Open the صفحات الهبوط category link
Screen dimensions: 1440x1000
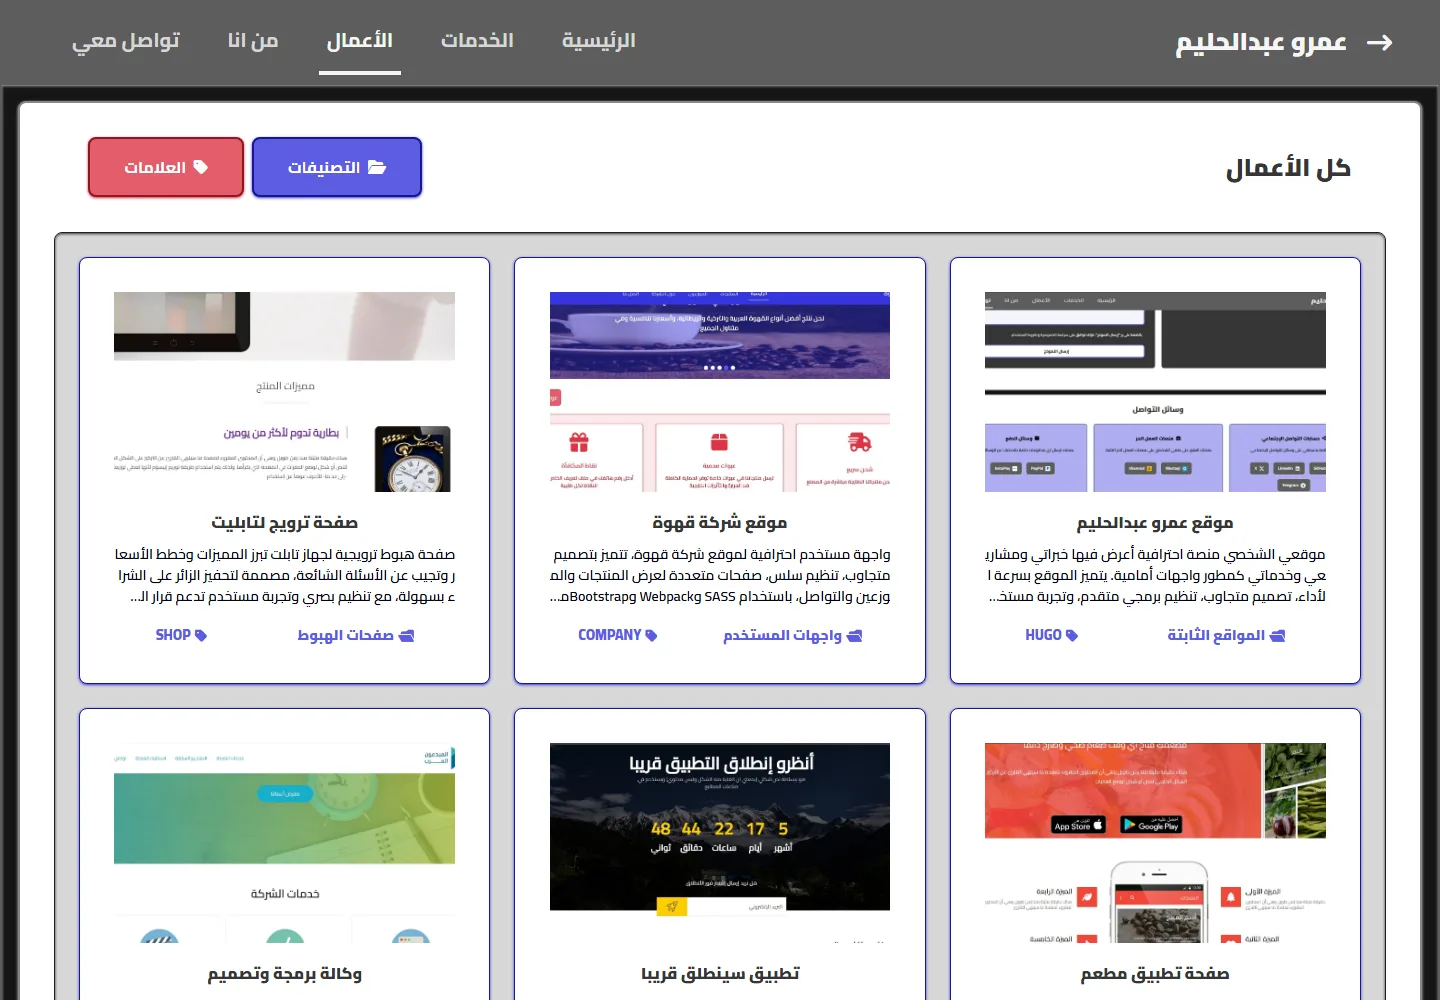click(356, 636)
